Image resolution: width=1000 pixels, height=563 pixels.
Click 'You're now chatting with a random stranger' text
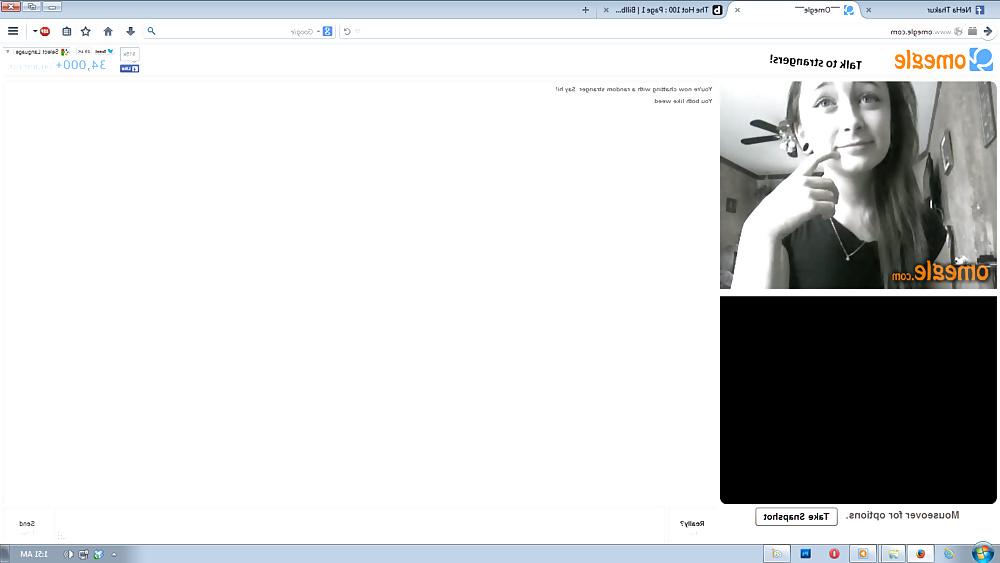point(634,89)
